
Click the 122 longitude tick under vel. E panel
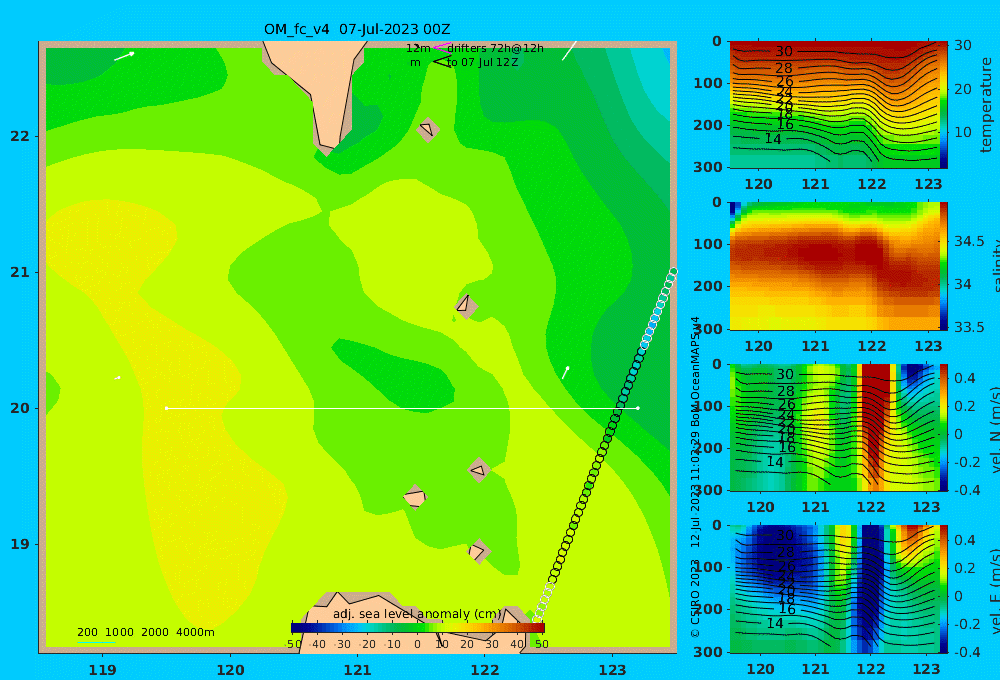(x=871, y=669)
